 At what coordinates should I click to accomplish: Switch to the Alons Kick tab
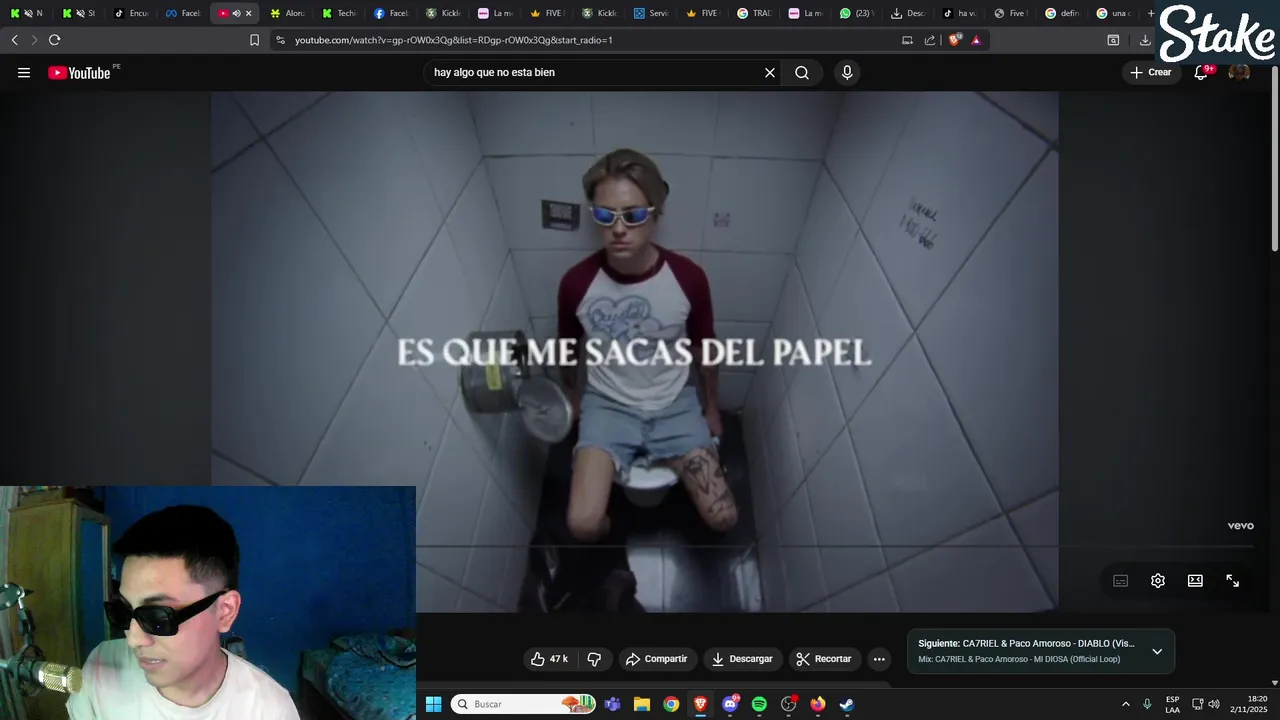click(288, 13)
